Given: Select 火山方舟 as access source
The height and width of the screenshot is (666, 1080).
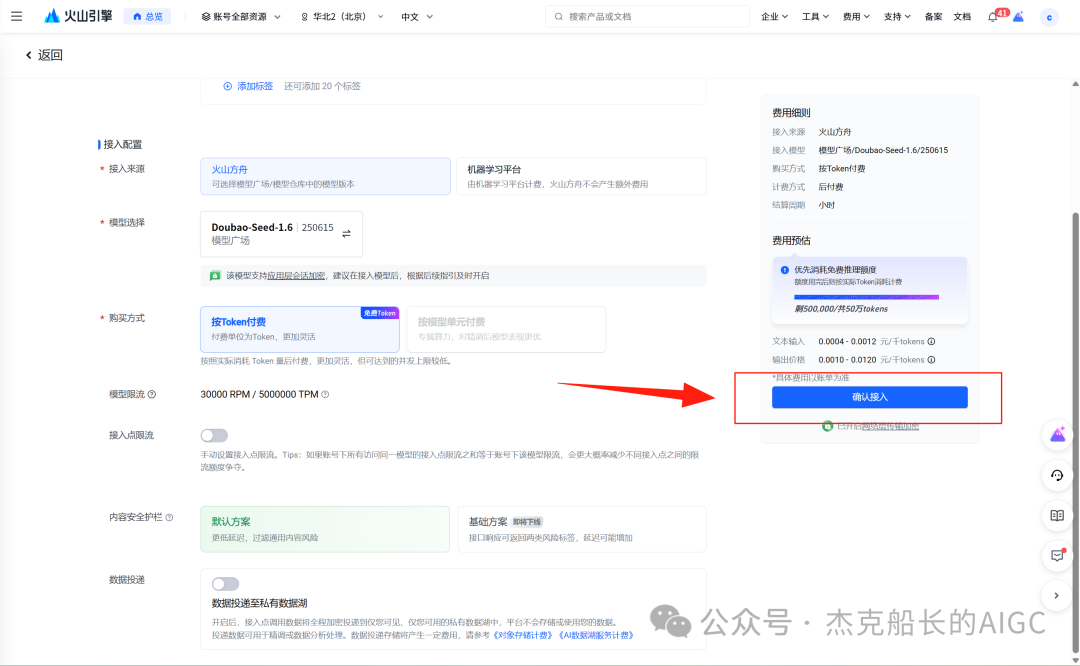Looking at the screenshot, I should [326, 176].
